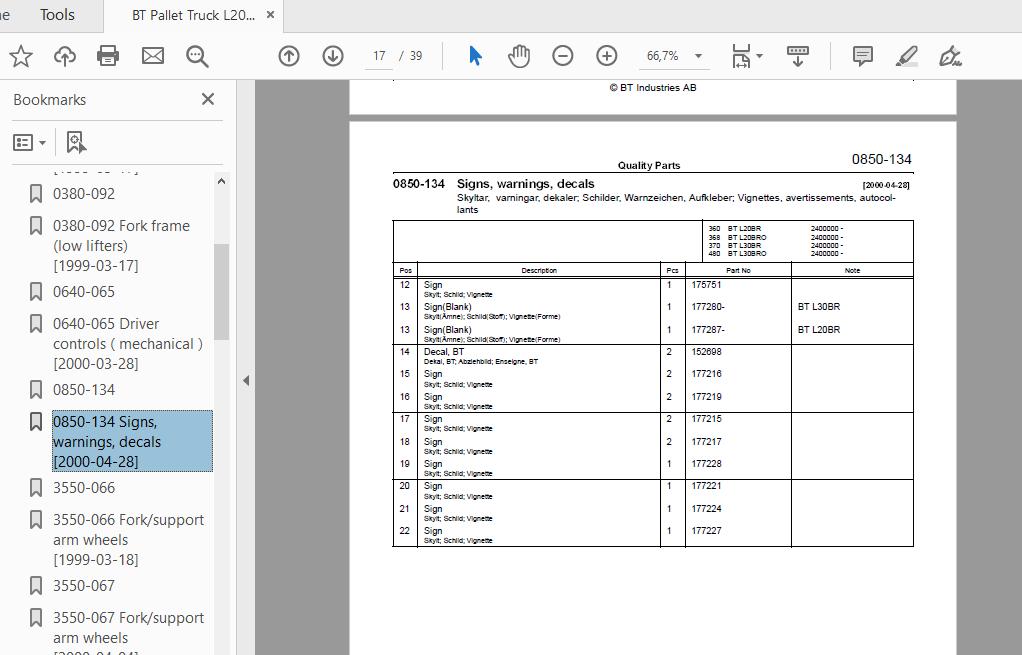The width and height of the screenshot is (1022, 655).
Task: Zoom in with the plus button
Action: [607, 56]
